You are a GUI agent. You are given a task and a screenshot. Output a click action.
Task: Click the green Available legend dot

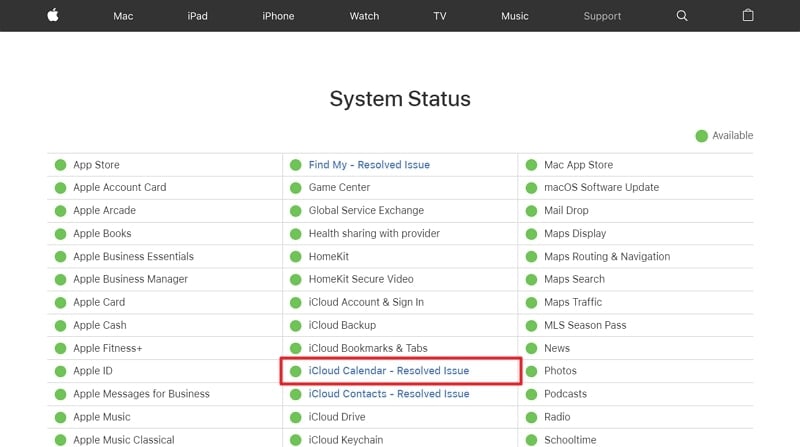pyautogui.click(x=702, y=136)
